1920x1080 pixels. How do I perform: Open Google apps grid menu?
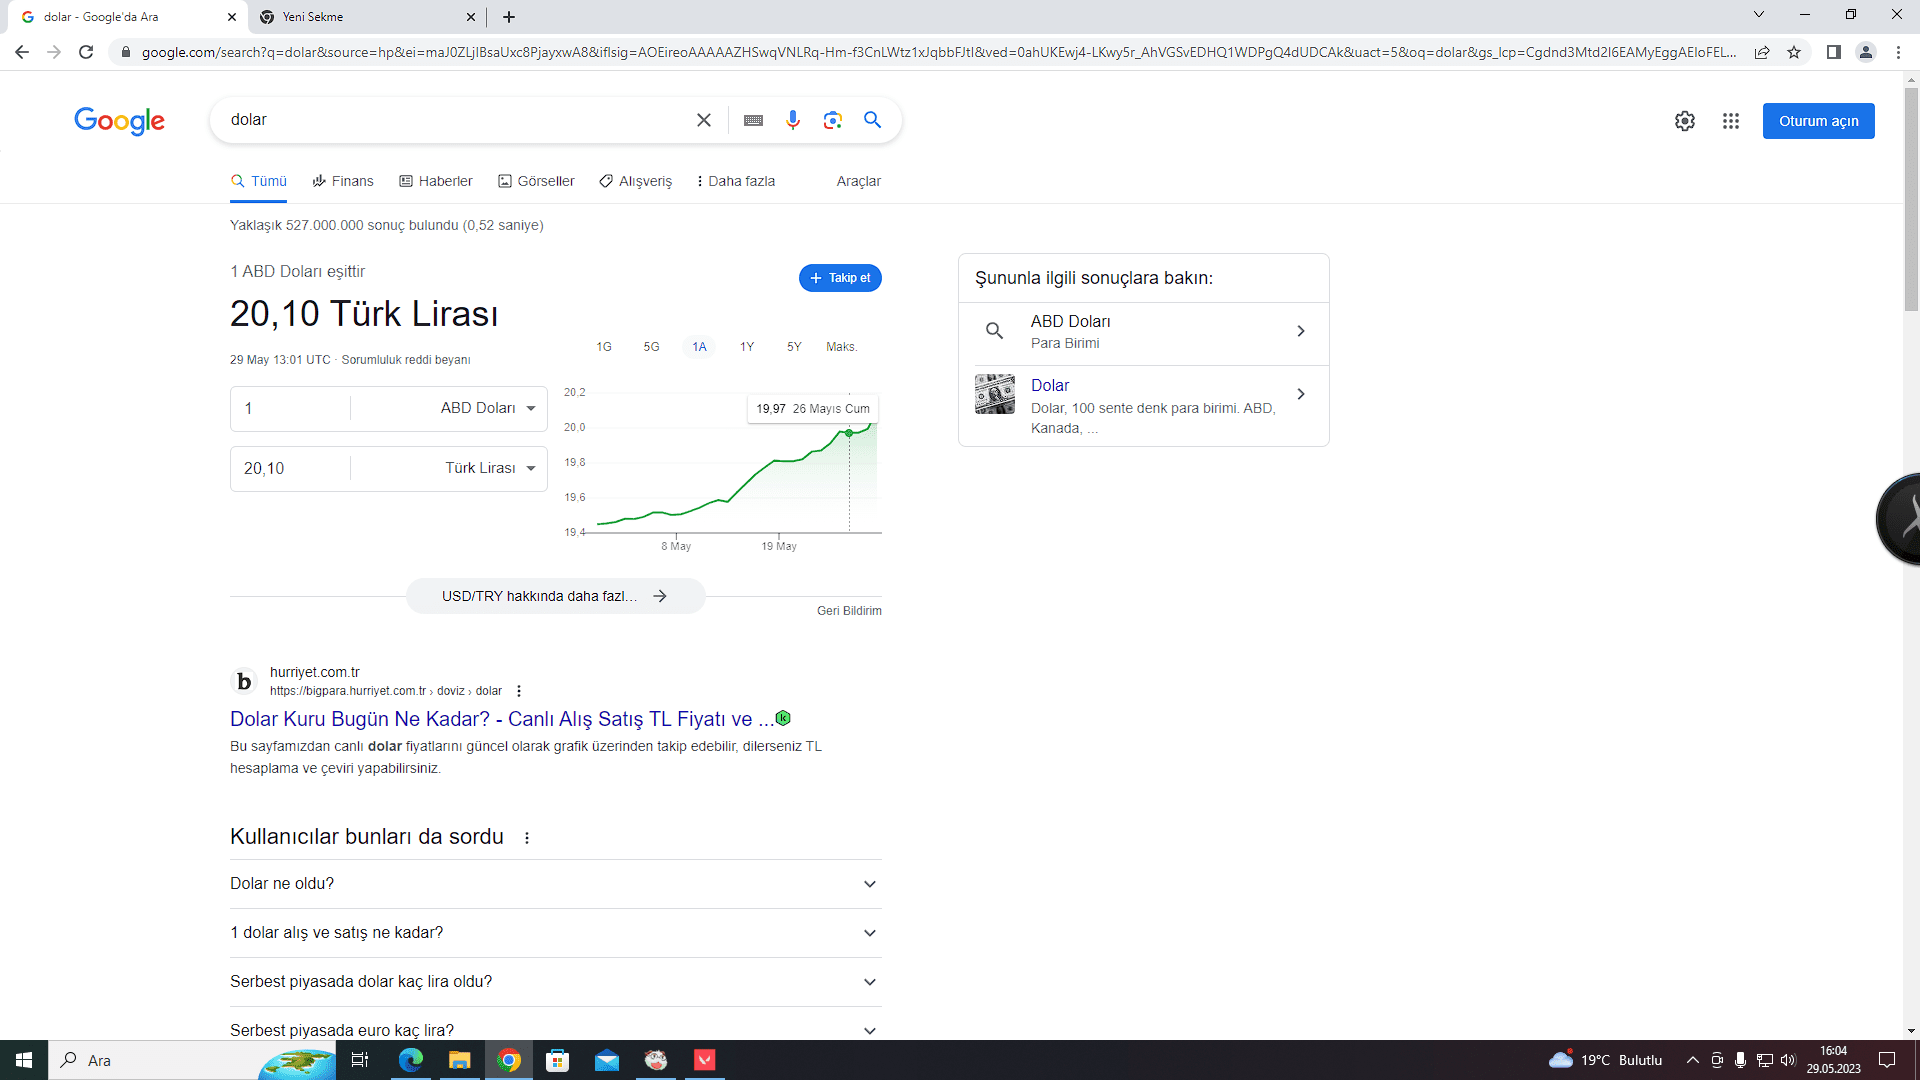click(x=1730, y=121)
